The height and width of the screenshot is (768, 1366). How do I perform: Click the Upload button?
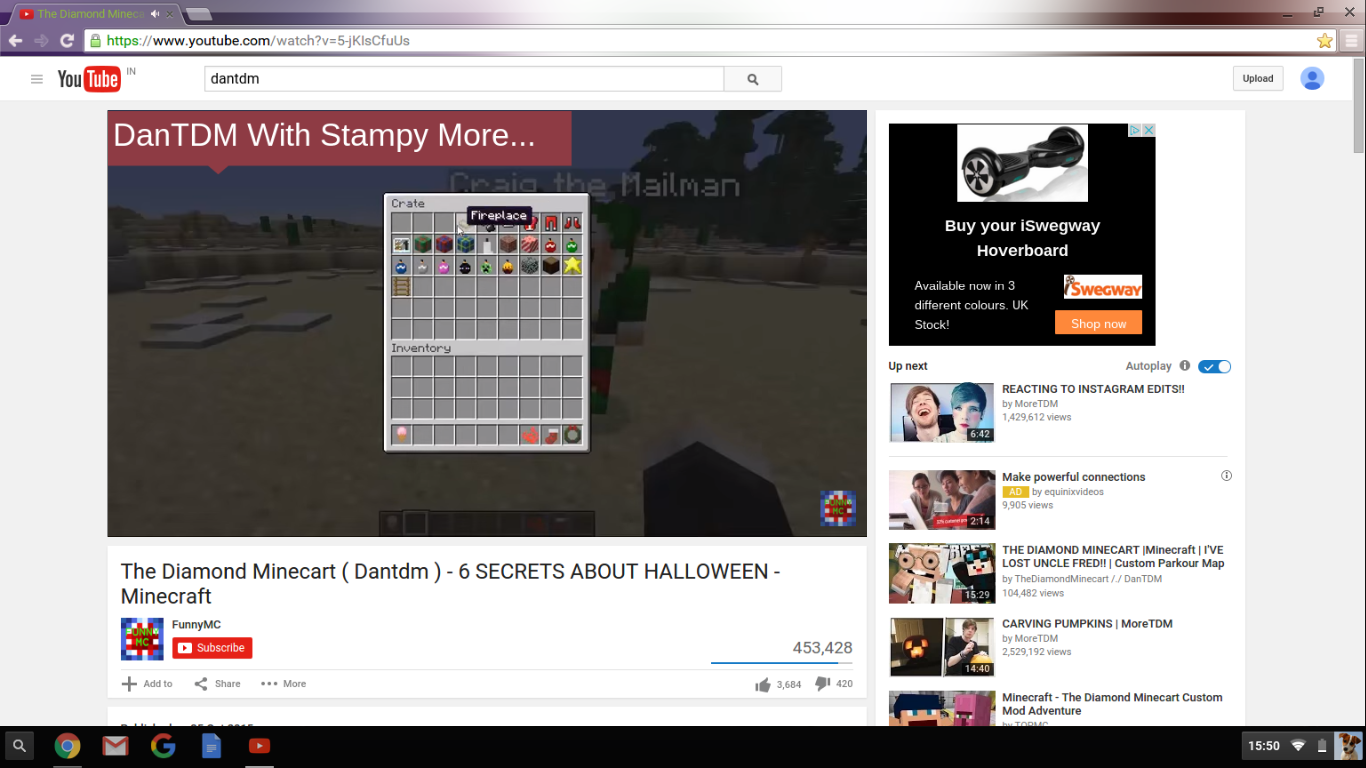pyautogui.click(x=1258, y=79)
